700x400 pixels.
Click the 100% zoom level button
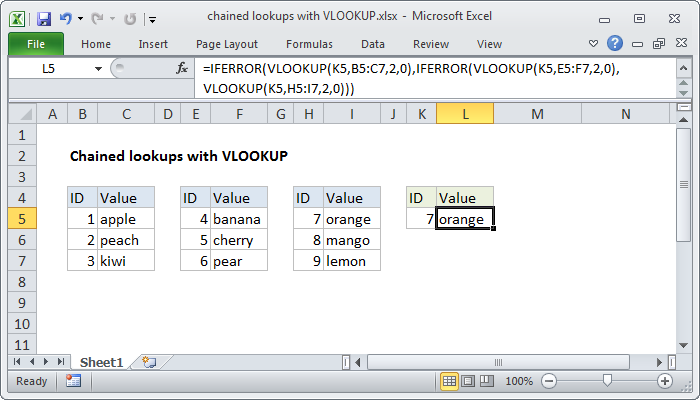click(x=519, y=381)
